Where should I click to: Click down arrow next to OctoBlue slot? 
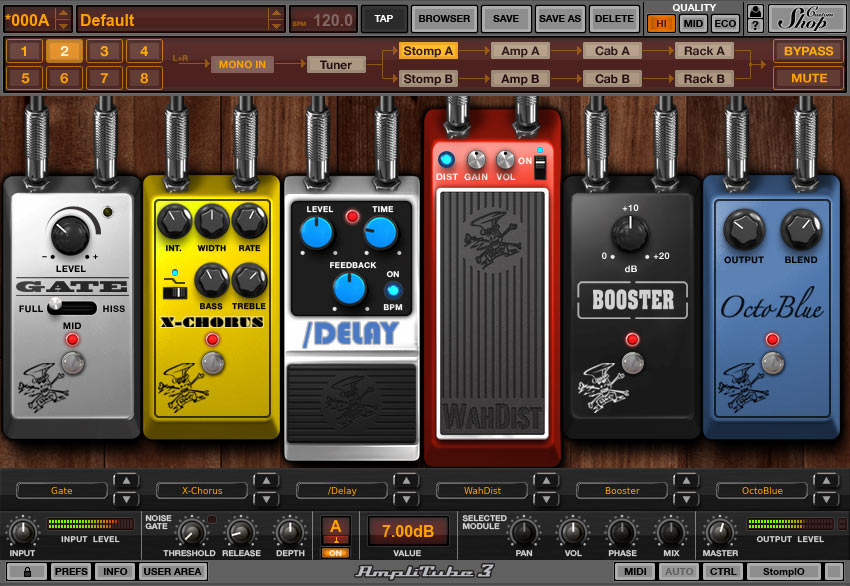pos(826,499)
